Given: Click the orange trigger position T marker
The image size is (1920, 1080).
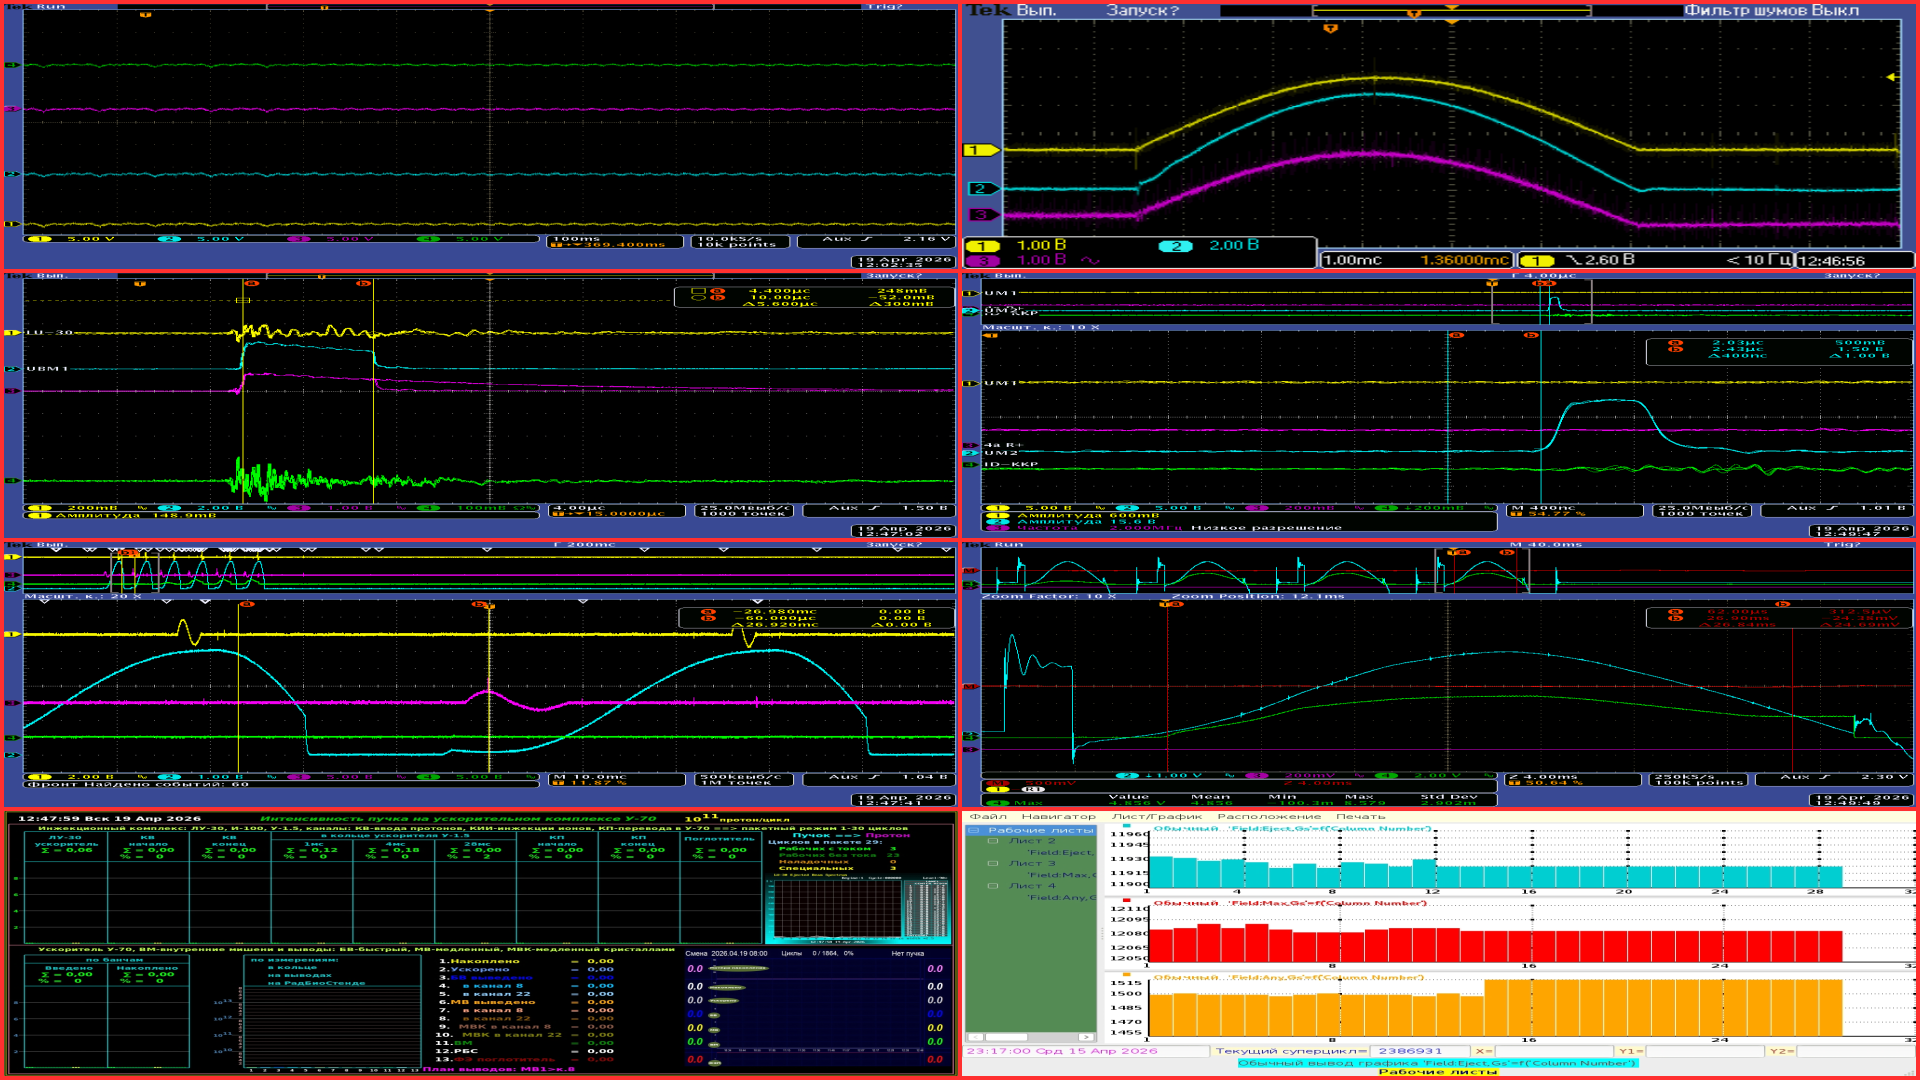Looking at the screenshot, I should coord(1330,28).
